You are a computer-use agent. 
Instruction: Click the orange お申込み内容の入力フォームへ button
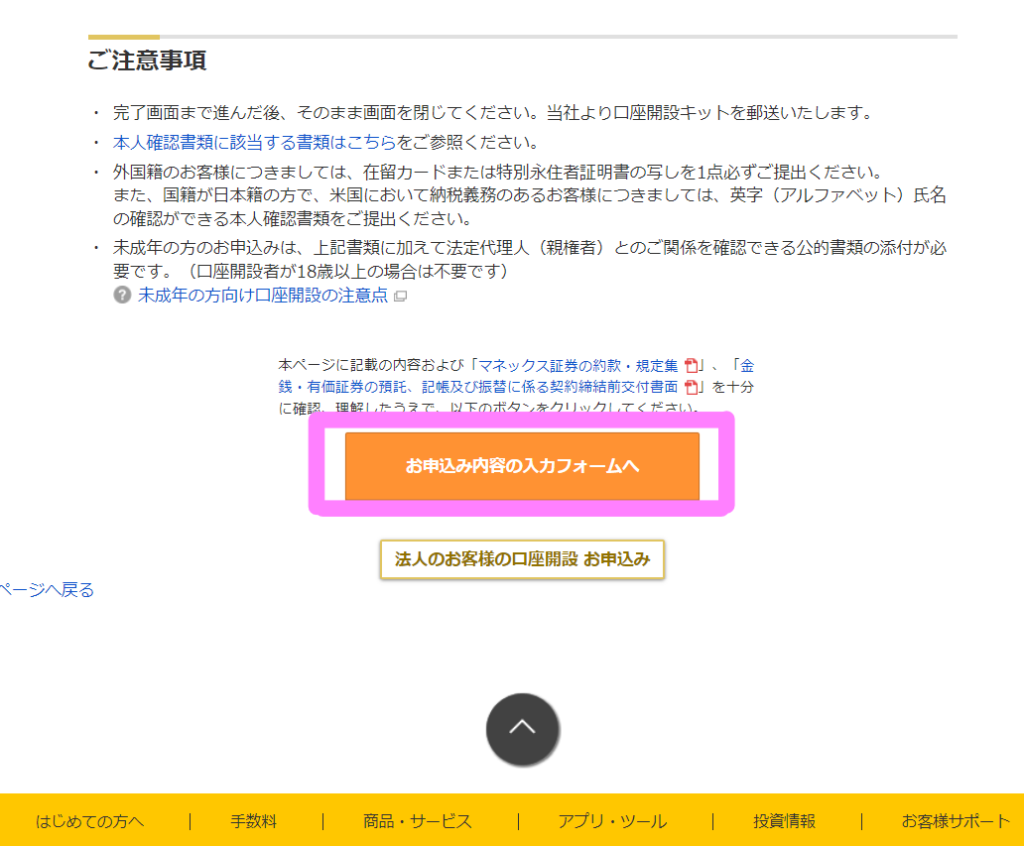point(522,466)
